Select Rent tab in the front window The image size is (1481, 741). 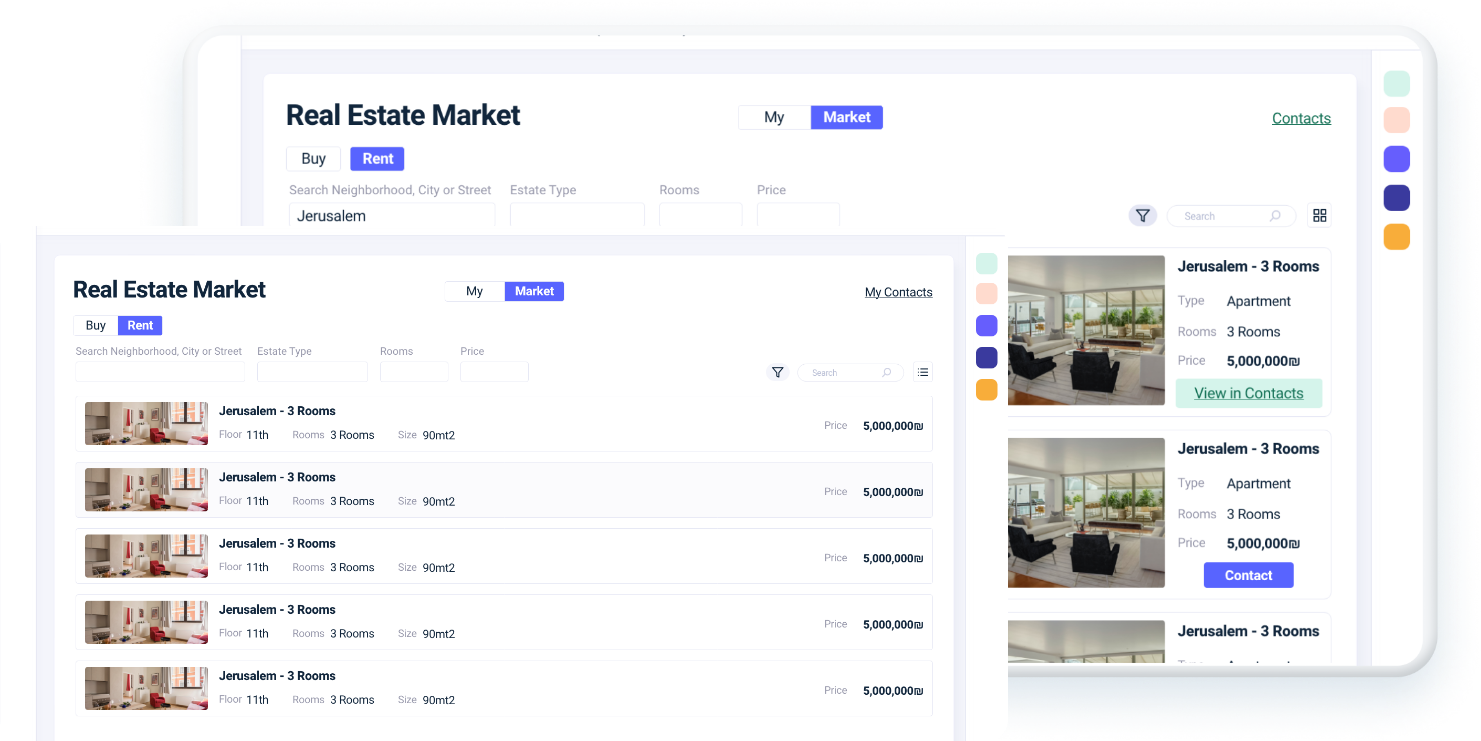[140, 326]
